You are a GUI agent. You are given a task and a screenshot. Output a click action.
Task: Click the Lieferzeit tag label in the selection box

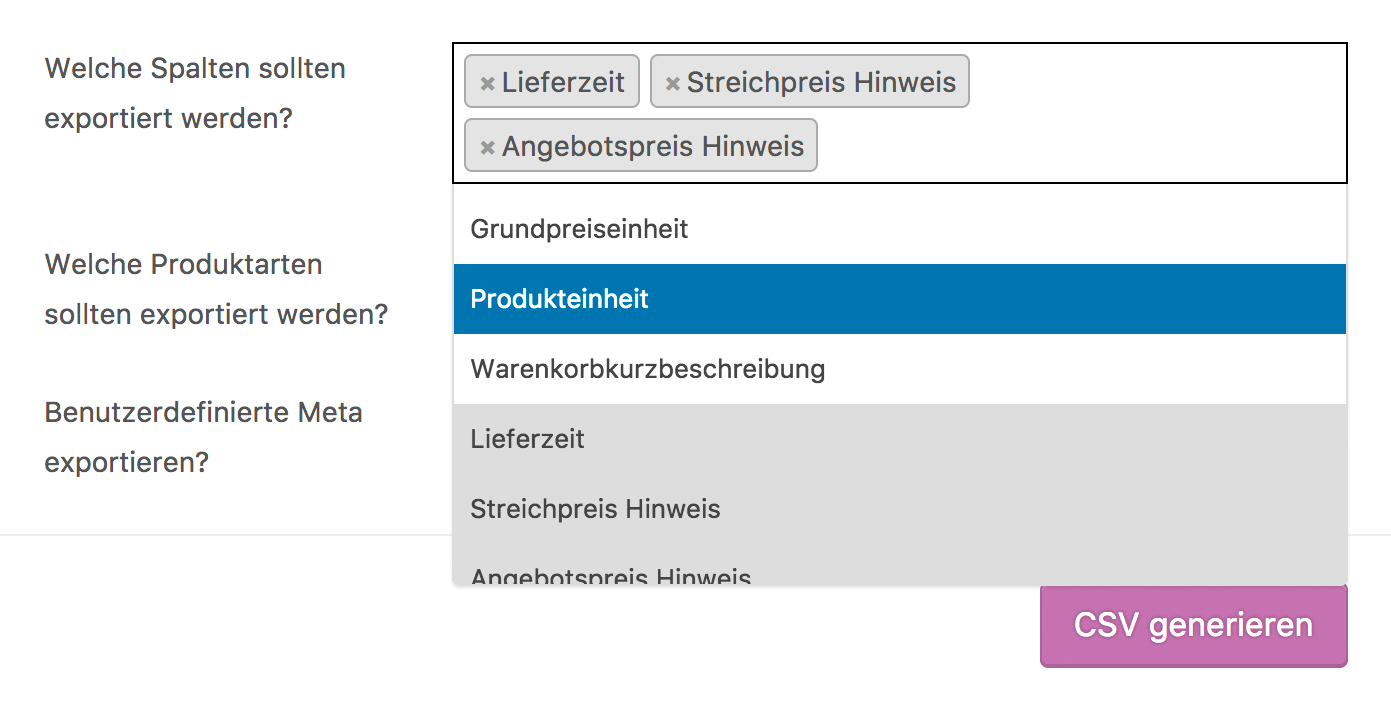coord(563,82)
